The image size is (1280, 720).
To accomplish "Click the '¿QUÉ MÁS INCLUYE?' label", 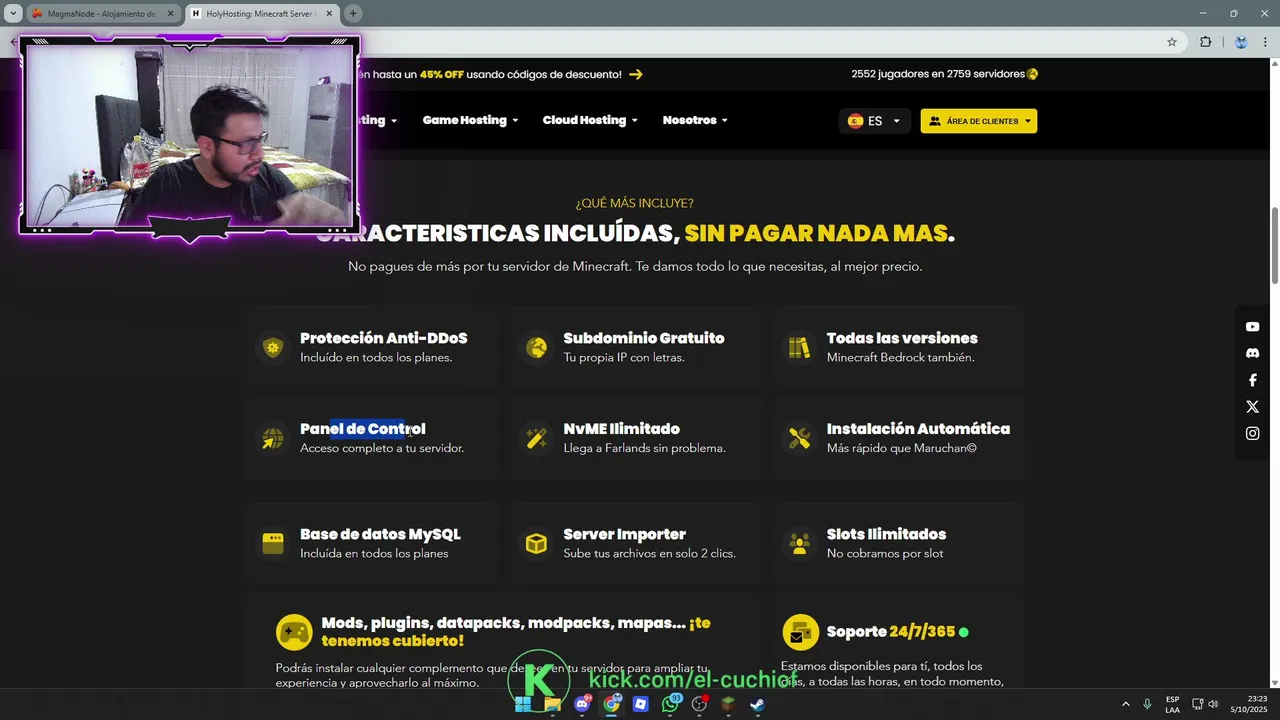I will click(x=634, y=203).
